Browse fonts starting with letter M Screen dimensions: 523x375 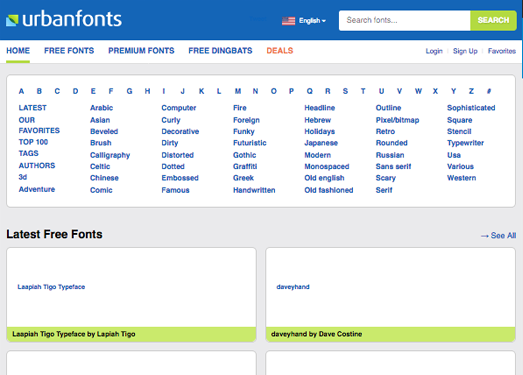(237, 91)
